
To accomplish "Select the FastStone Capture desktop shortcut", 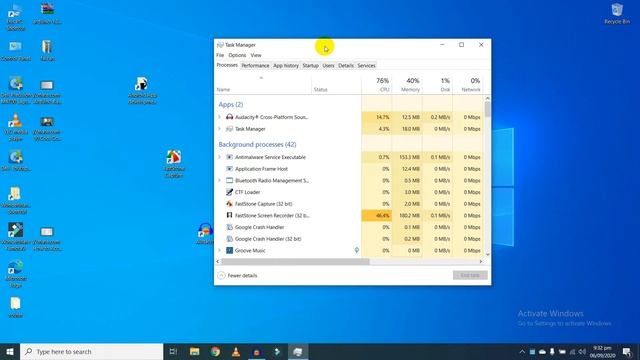I will coord(174,164).
